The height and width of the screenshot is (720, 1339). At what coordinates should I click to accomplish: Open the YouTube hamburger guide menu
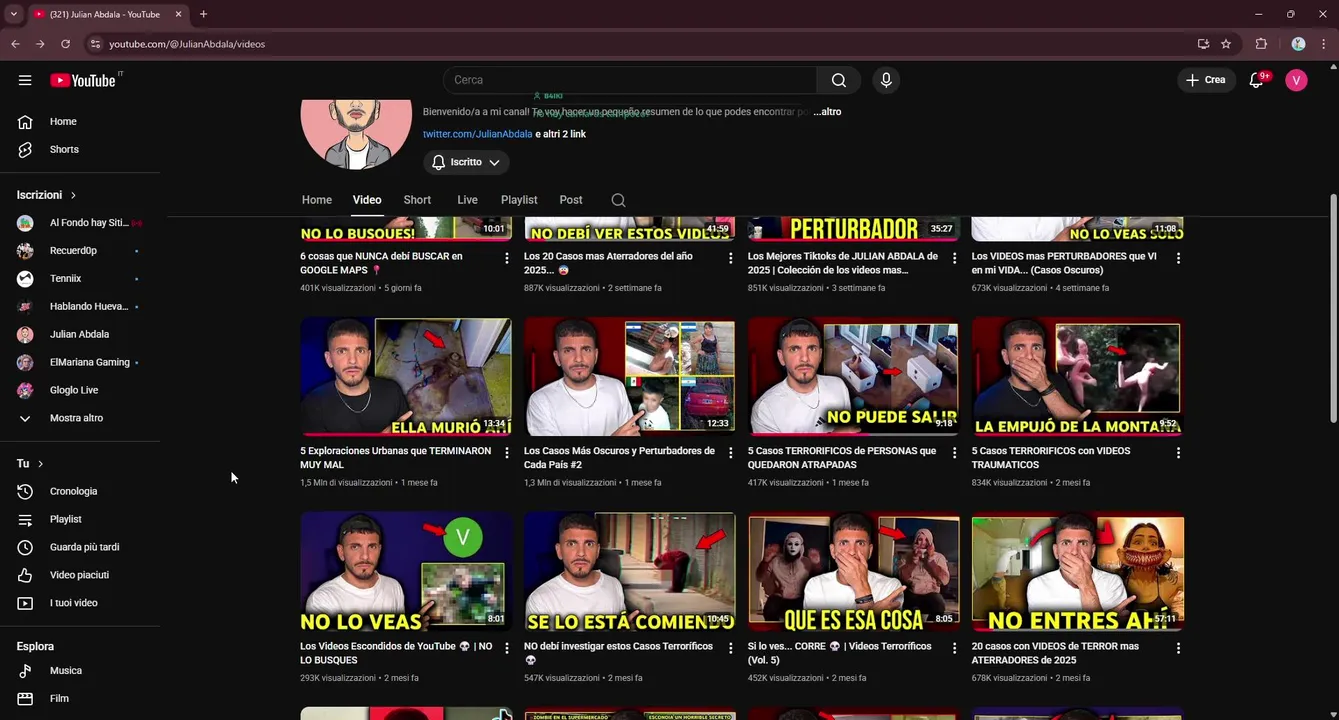(25, 80)
